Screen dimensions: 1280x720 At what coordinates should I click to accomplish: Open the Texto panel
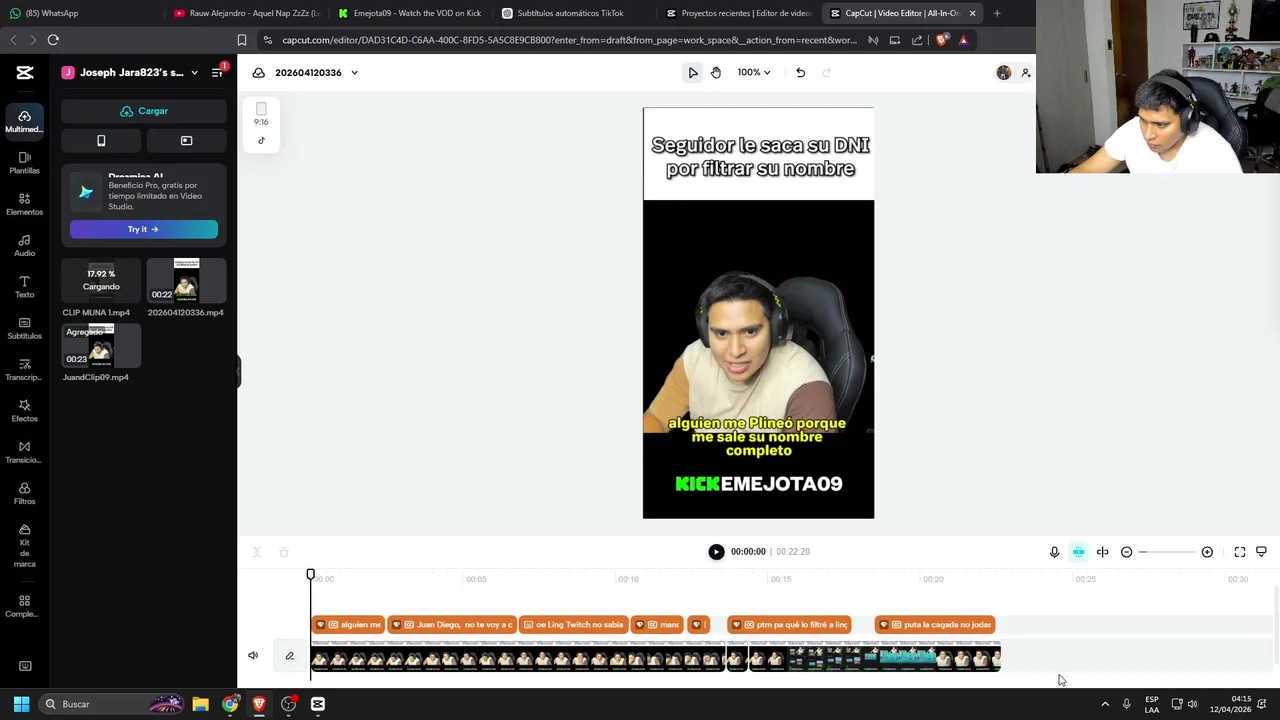pyautogui.click(x=24, y=287)
